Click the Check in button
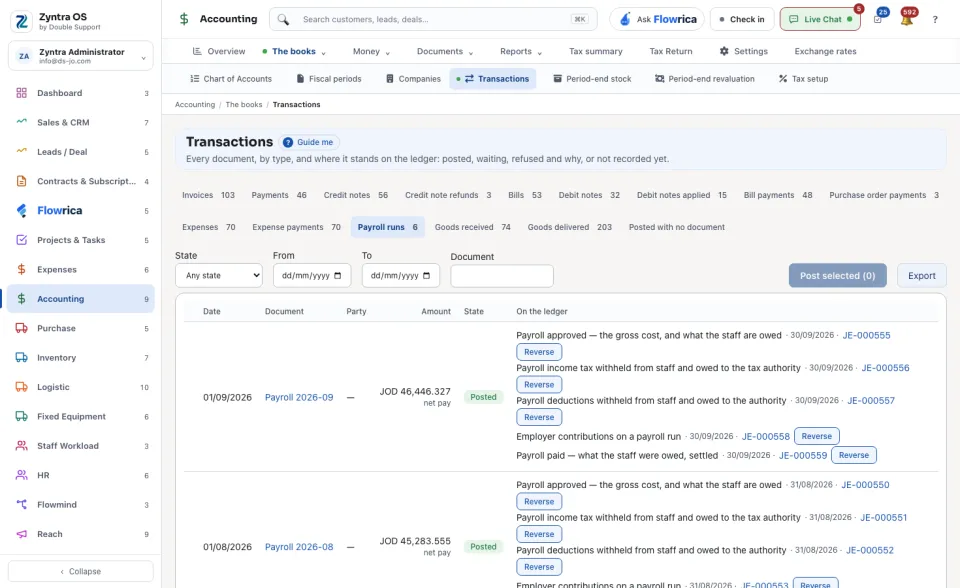960x588 pixels. point(741,20)
